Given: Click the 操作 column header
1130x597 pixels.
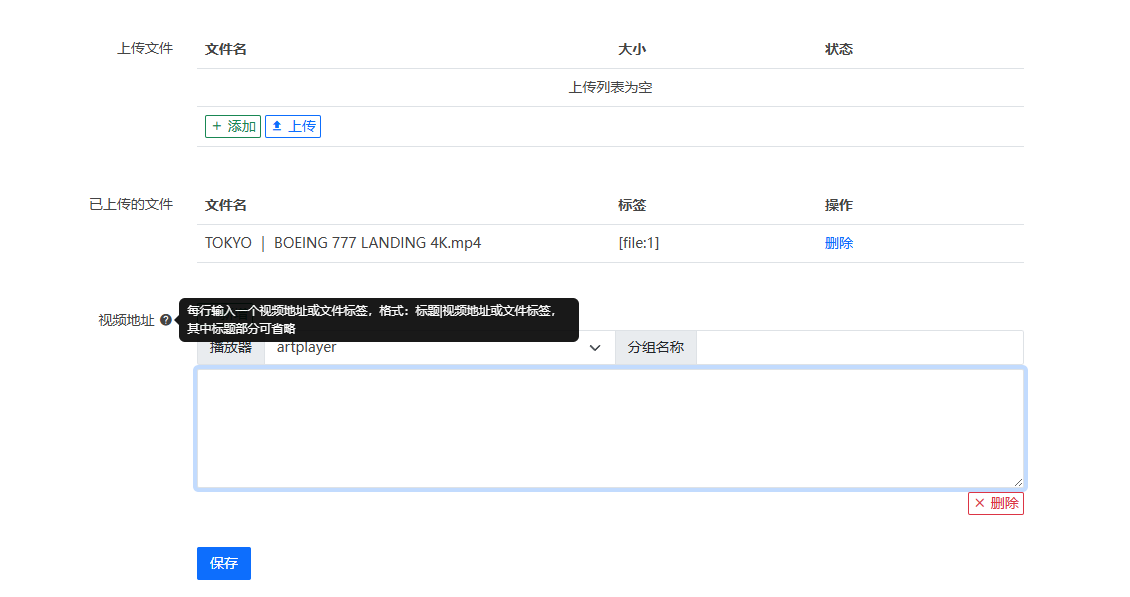Looking at the screenshot, I should pyautogui.click(x=838, y=205).
